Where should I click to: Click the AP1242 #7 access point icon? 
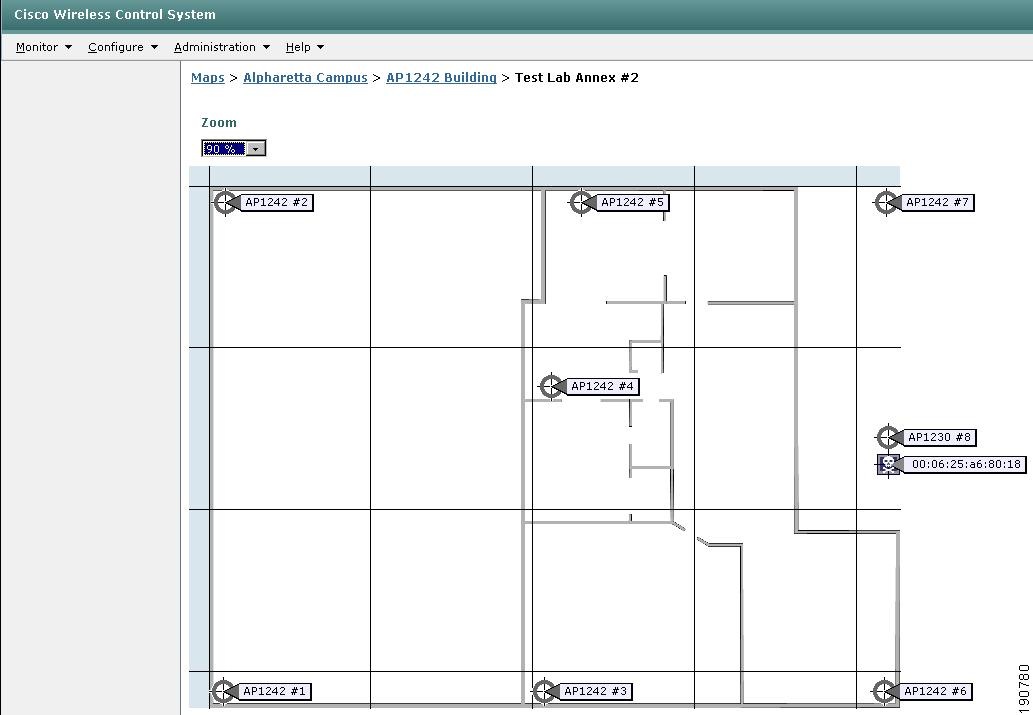886,202
